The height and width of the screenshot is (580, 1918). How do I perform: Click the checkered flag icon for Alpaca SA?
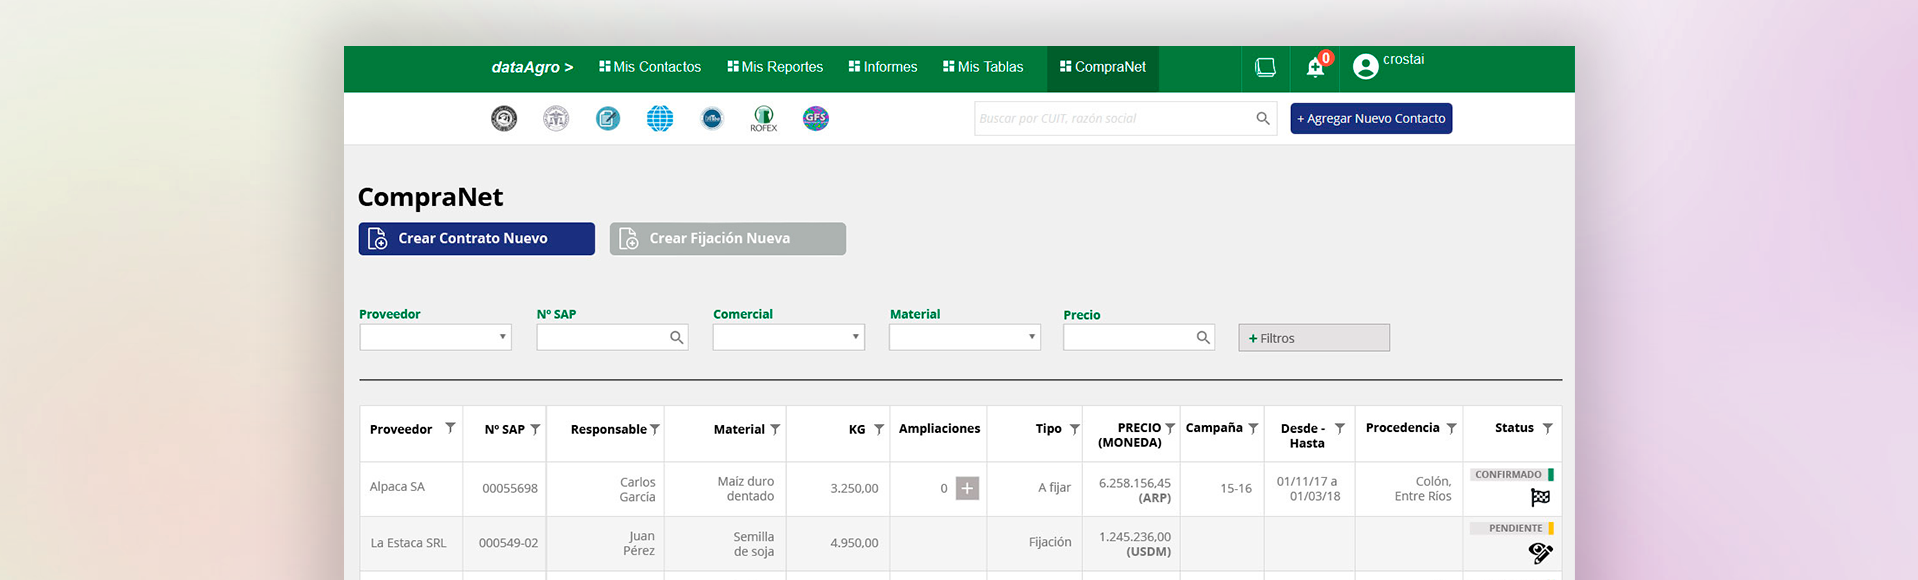pos(1540,497)
